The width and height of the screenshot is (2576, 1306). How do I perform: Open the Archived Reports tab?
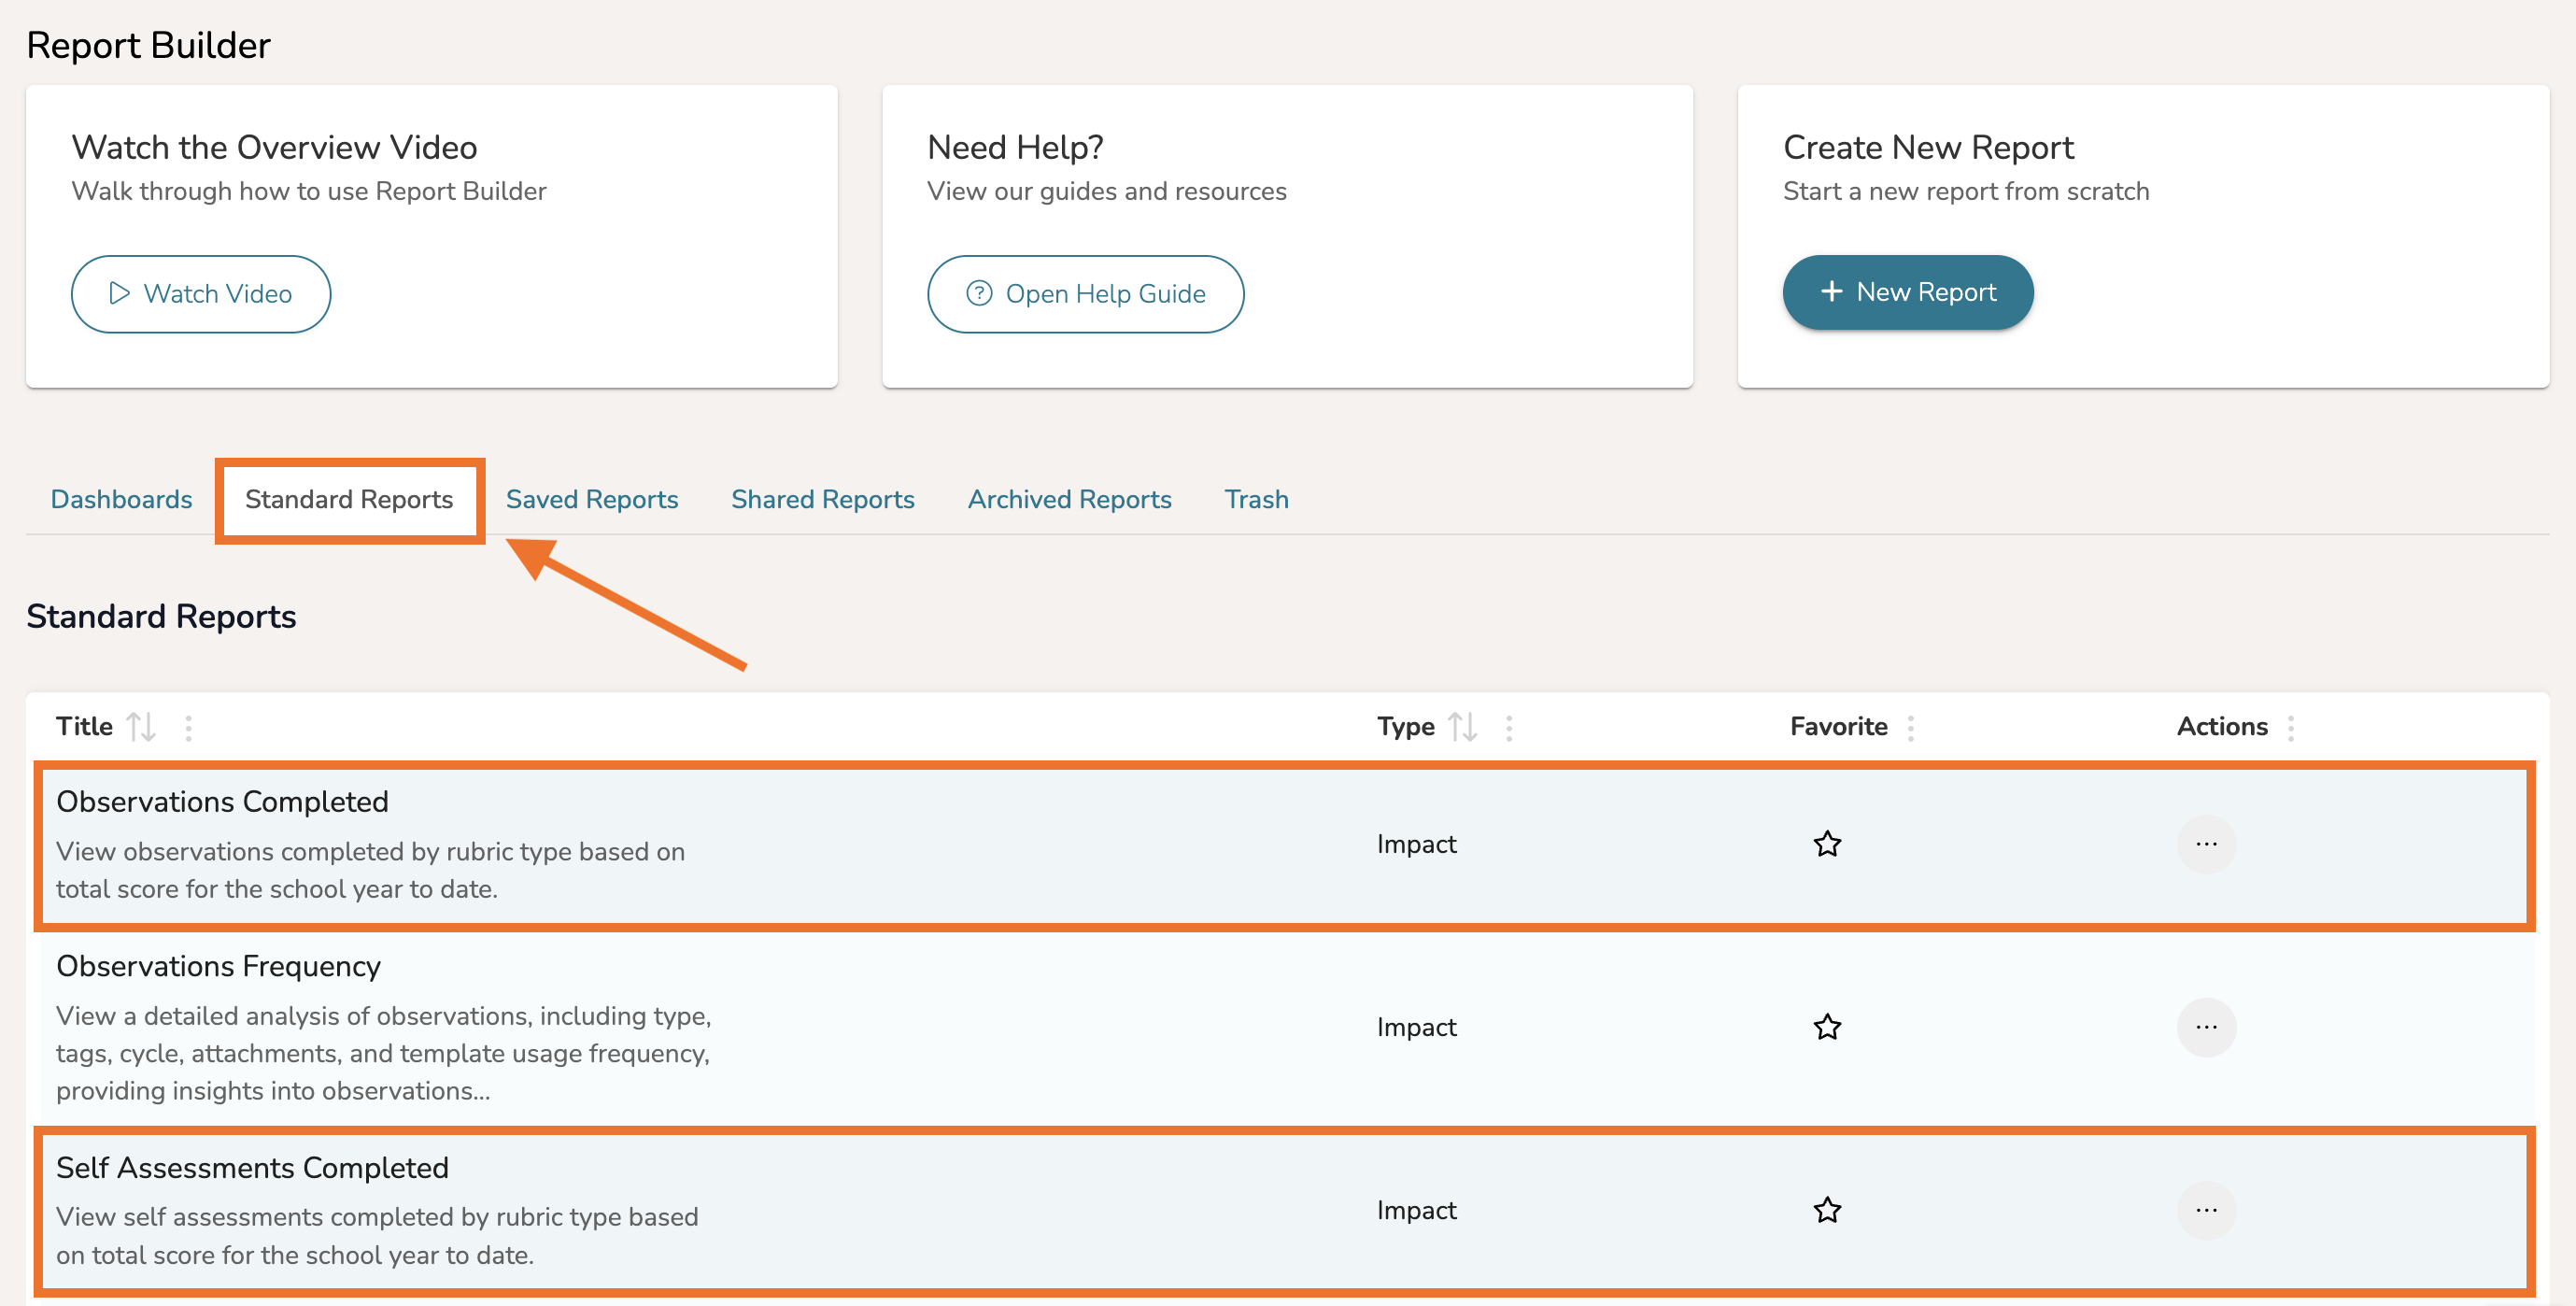tap(1069, 499)
